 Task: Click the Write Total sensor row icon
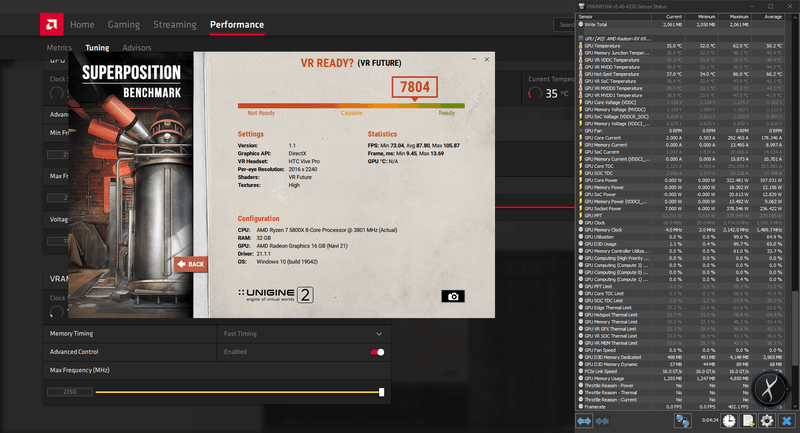click(581, 24)
